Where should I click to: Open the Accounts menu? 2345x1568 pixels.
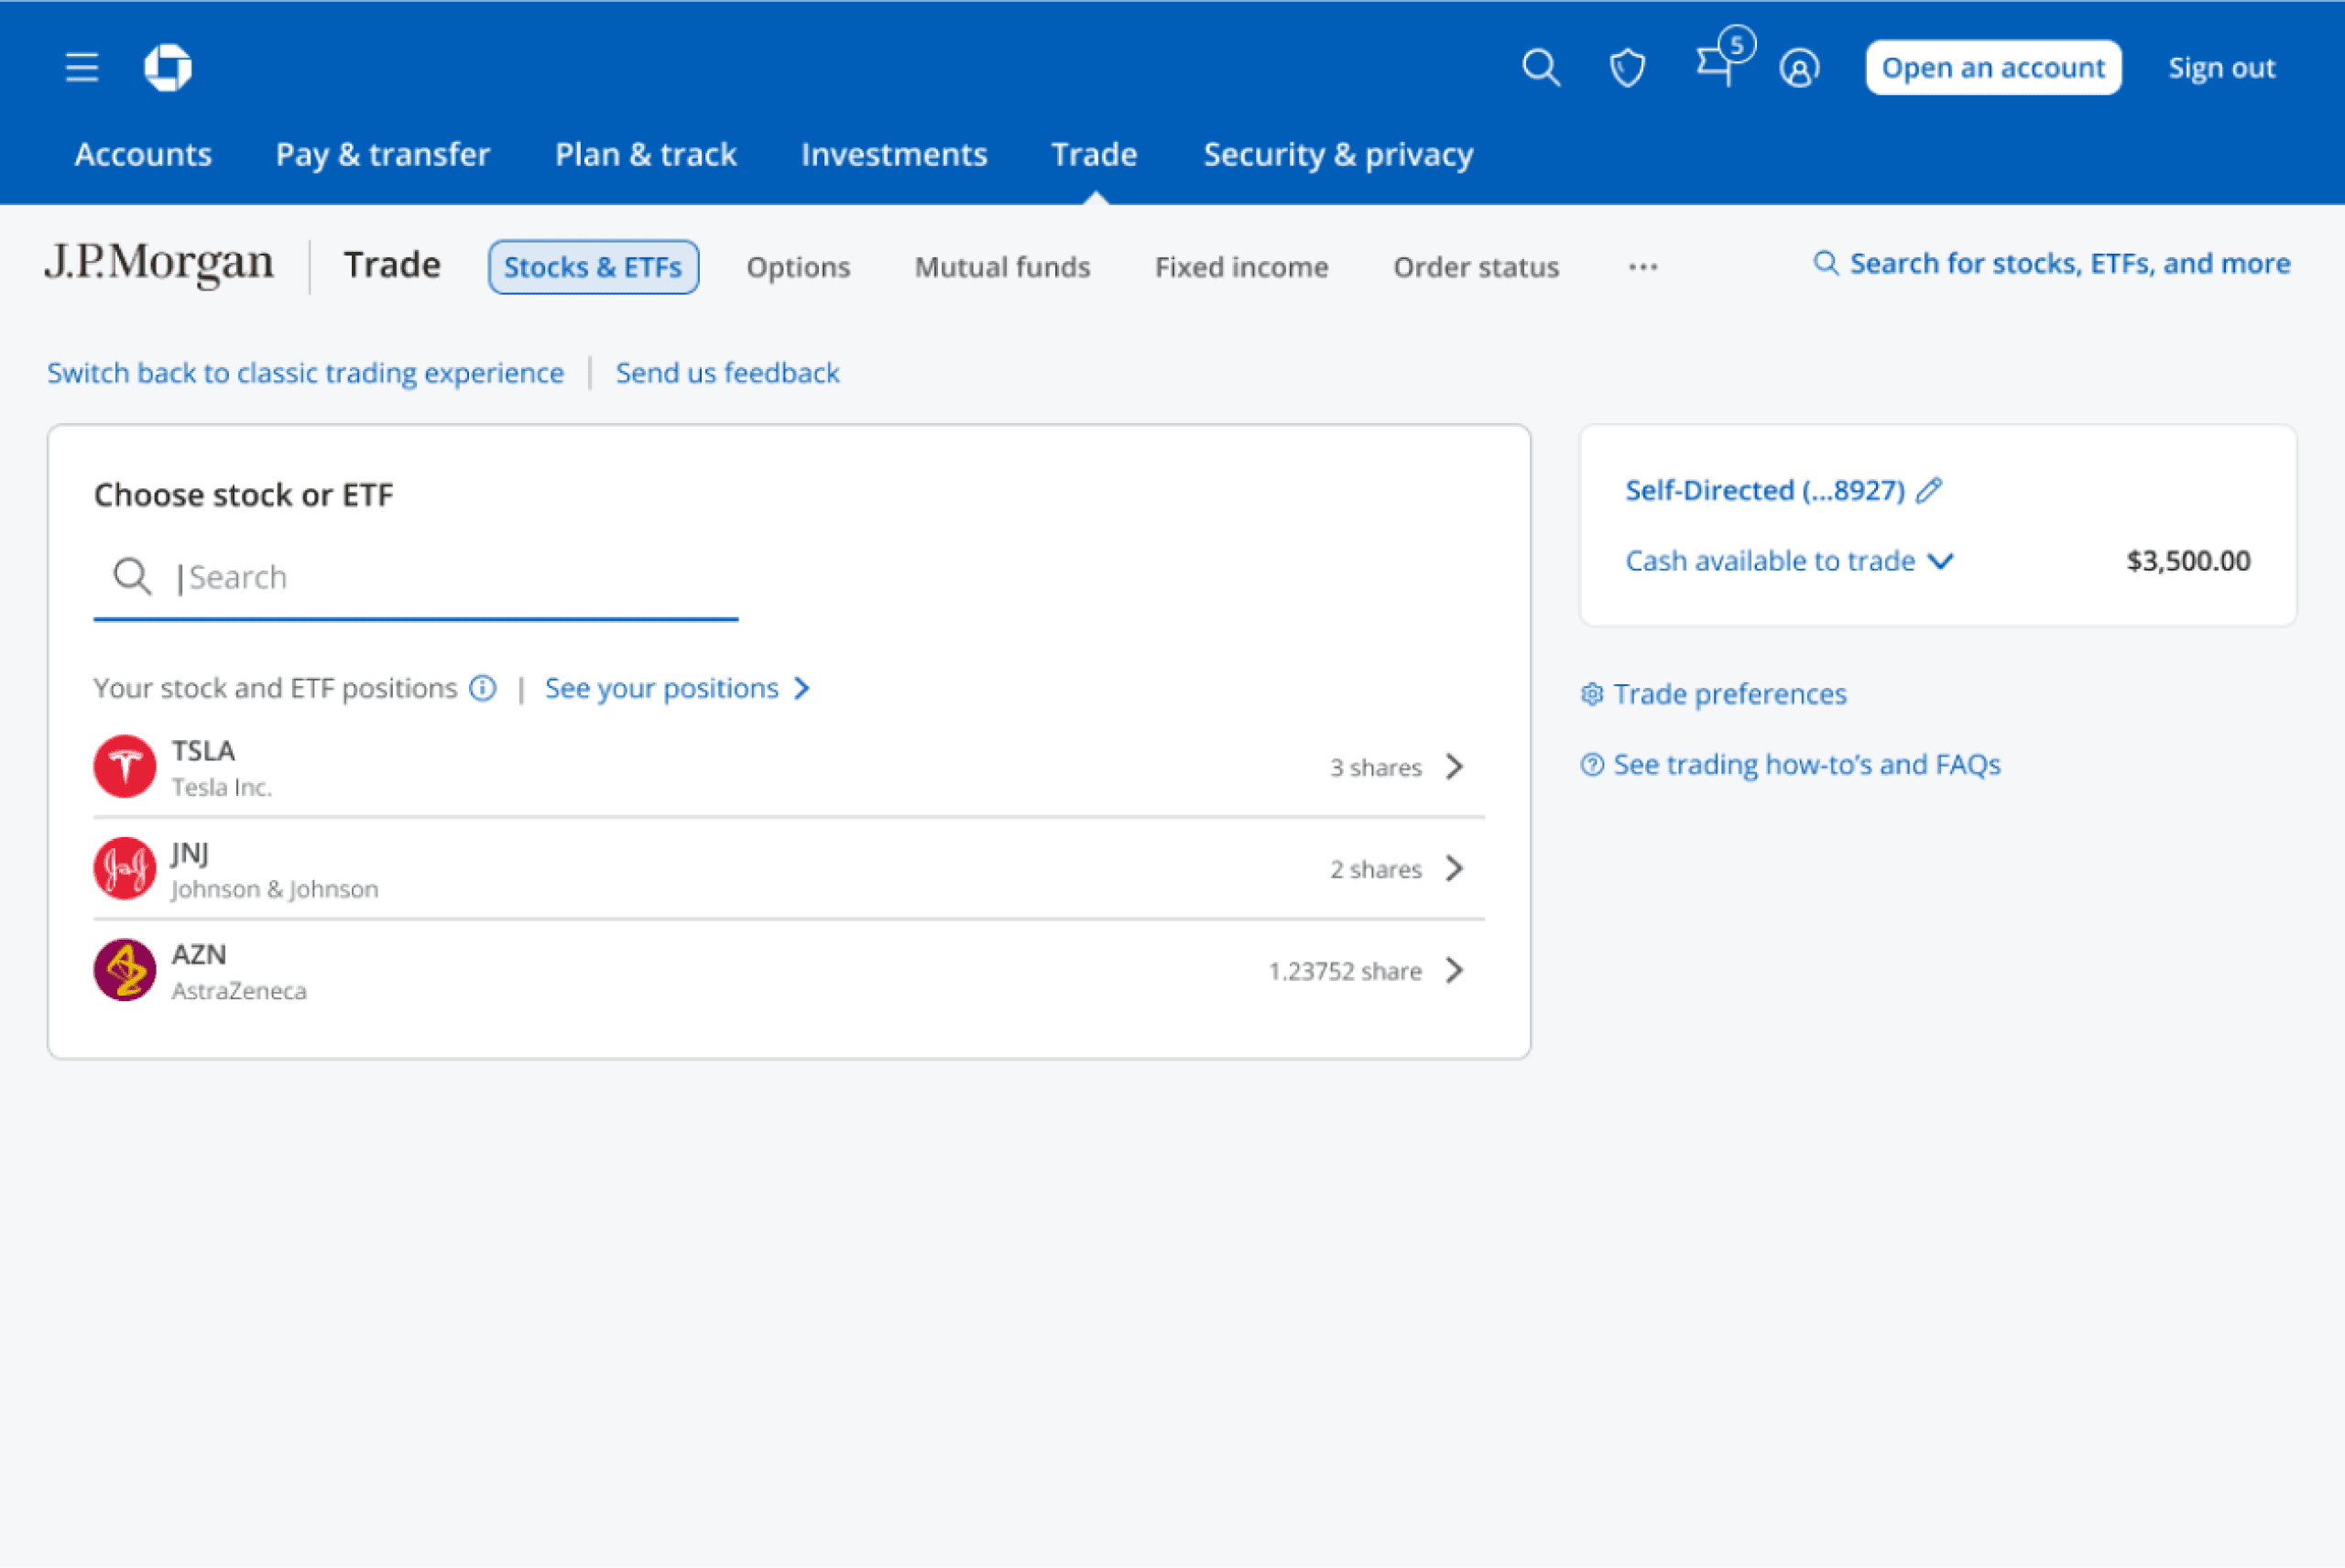(143, 154)
